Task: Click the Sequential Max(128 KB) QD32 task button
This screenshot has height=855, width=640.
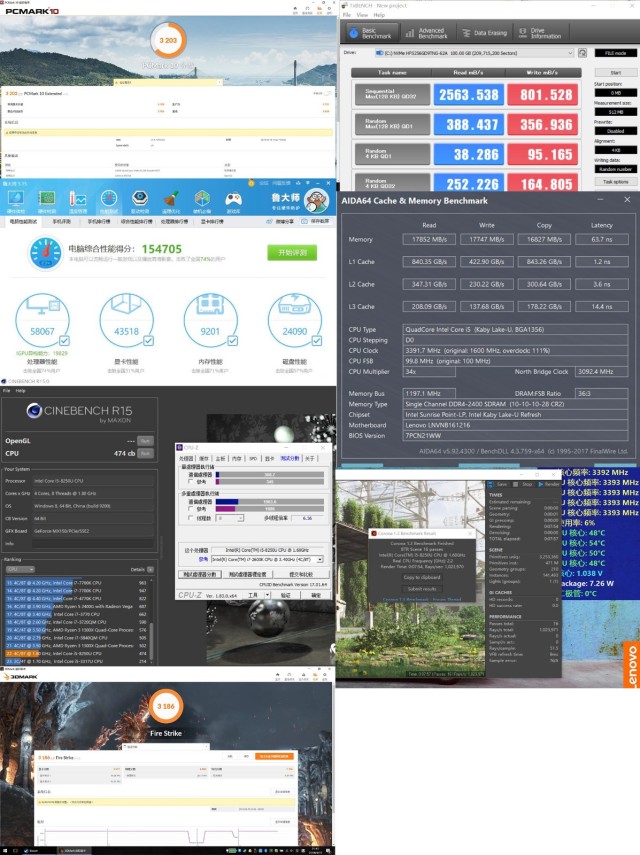Action: coord(392,94)
